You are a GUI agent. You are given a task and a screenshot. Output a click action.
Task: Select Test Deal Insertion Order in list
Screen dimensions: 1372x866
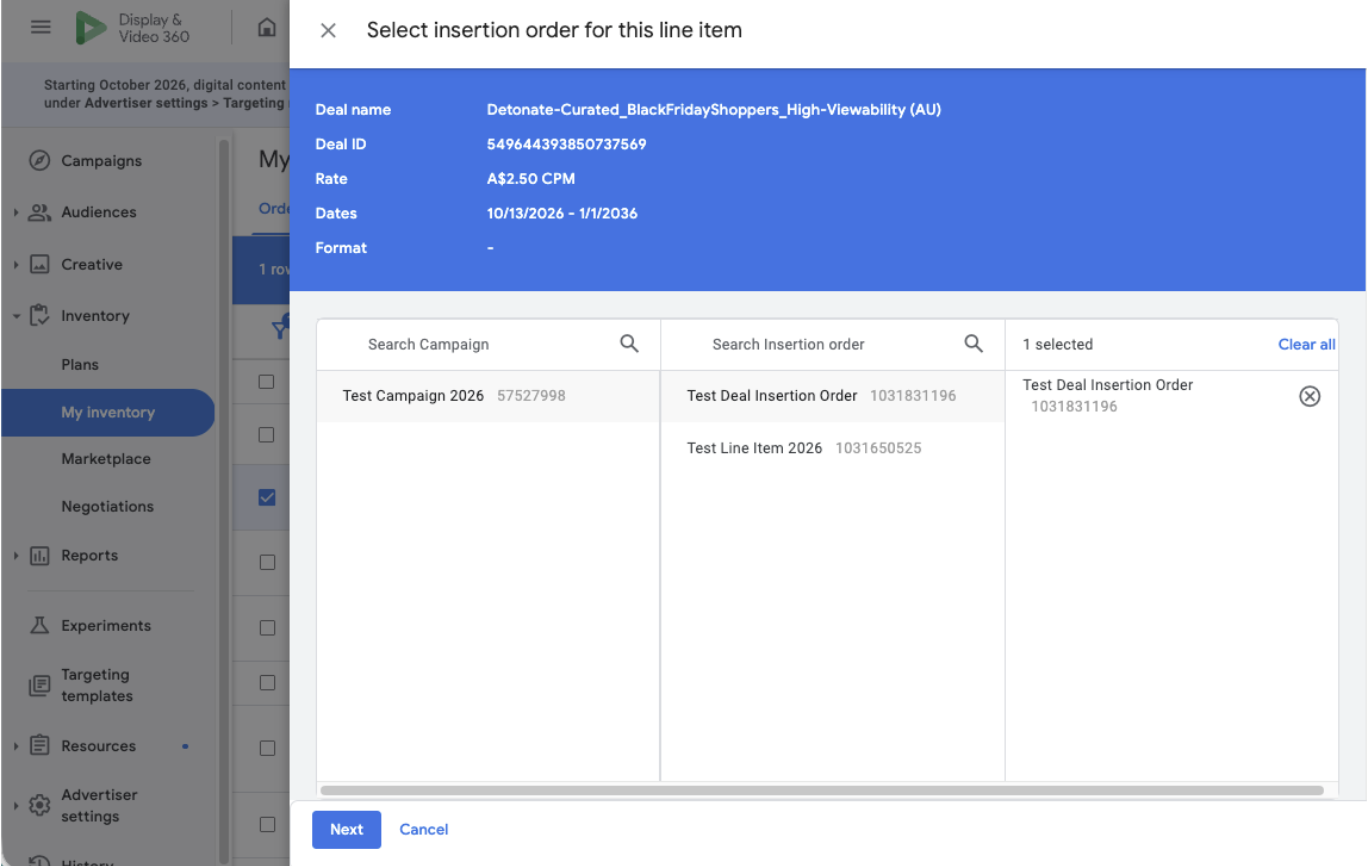pos(832,396)
